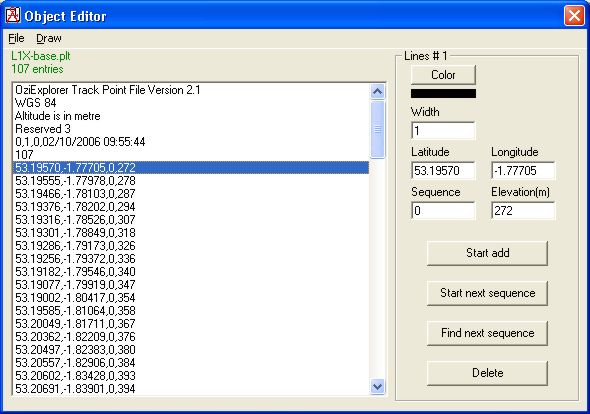Click the Latitude field showing 53.19570
Viewport: 590px width, 414px height.
coord(443,170)
